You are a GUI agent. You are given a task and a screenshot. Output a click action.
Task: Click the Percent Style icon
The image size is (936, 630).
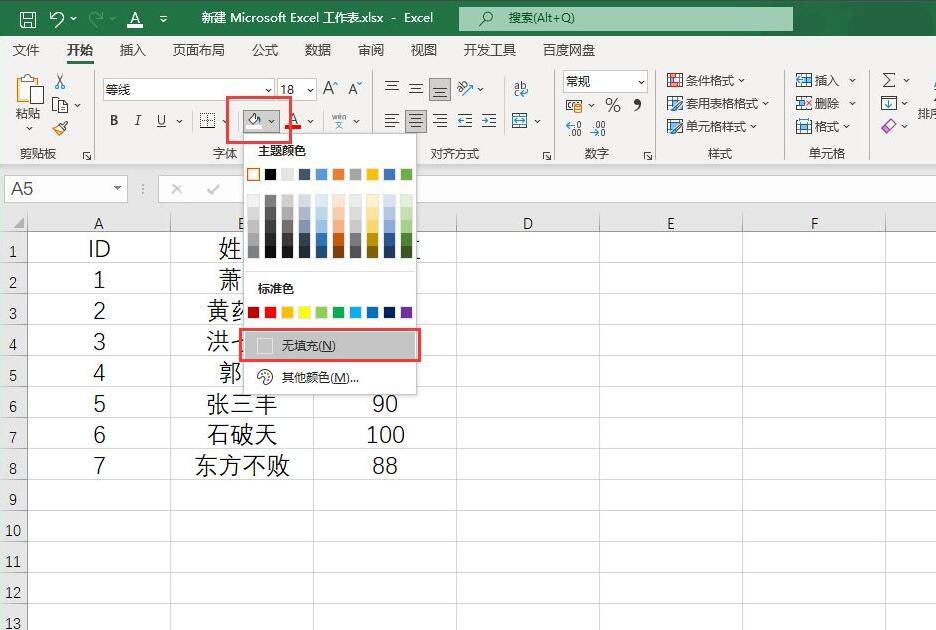pos(612,105)
